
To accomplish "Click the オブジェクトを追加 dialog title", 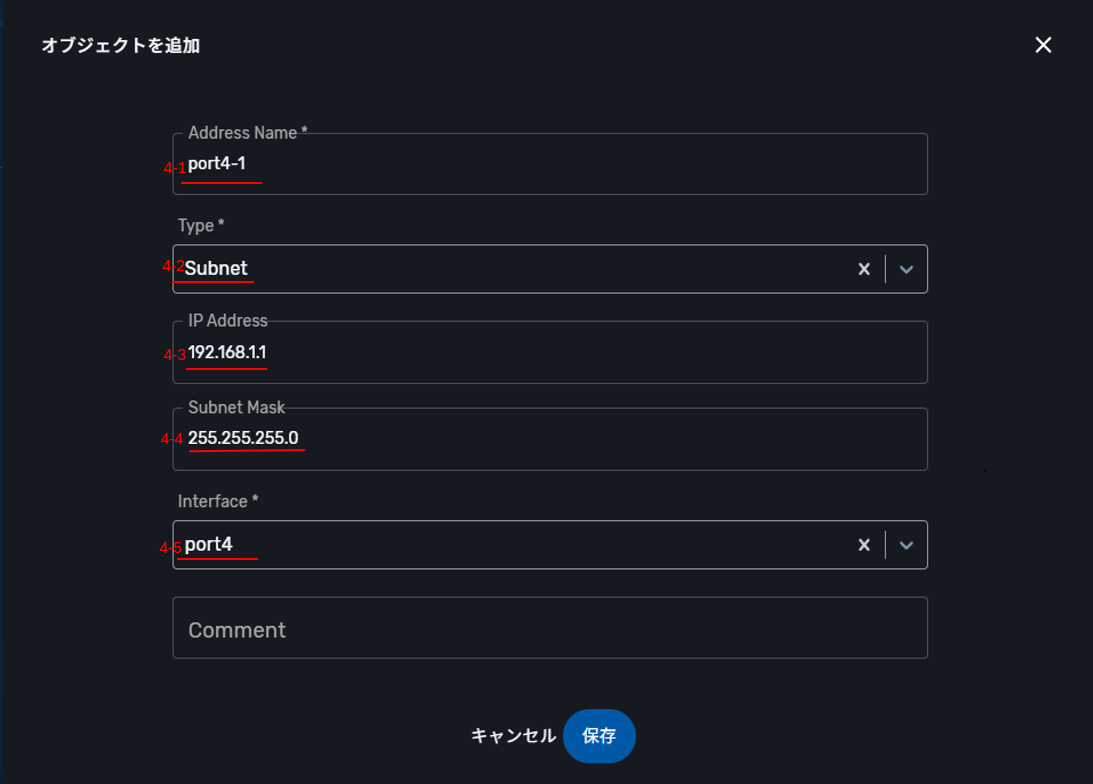I will (x=121, y=45).
